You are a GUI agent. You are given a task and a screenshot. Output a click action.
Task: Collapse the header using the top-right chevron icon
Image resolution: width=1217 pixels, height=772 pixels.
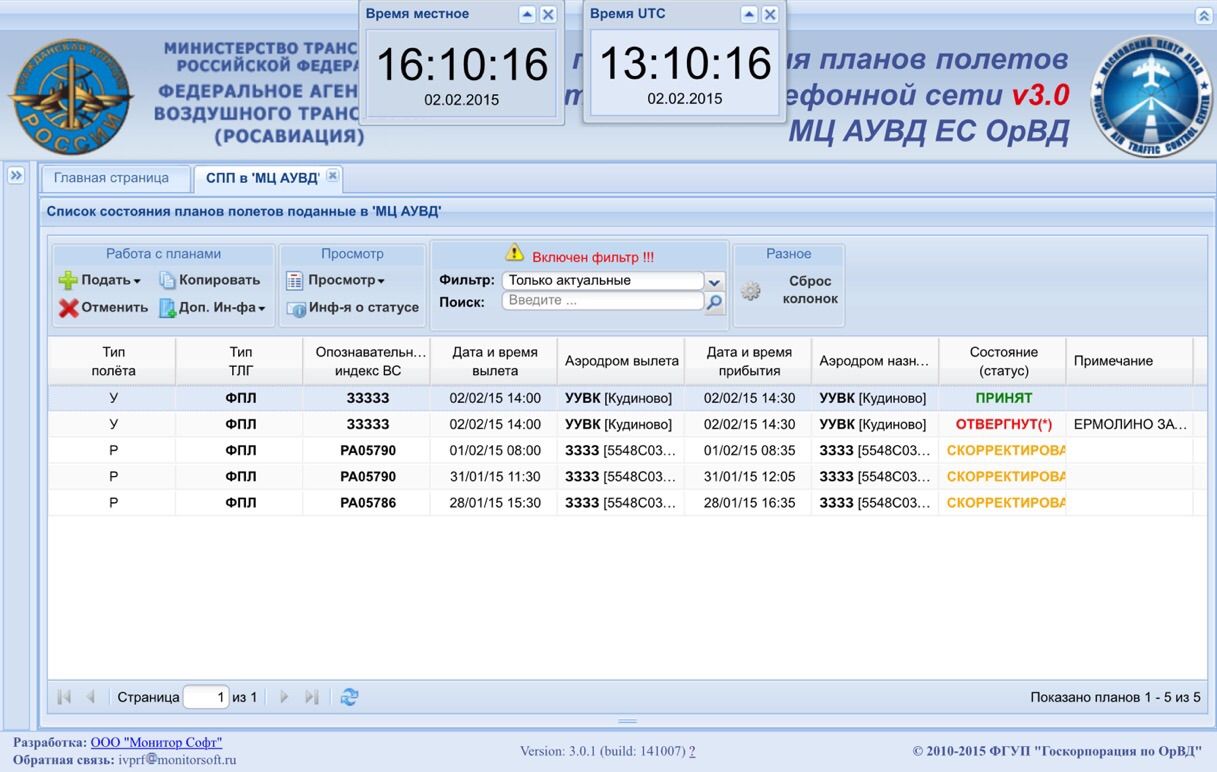[x=1203, y=15]
